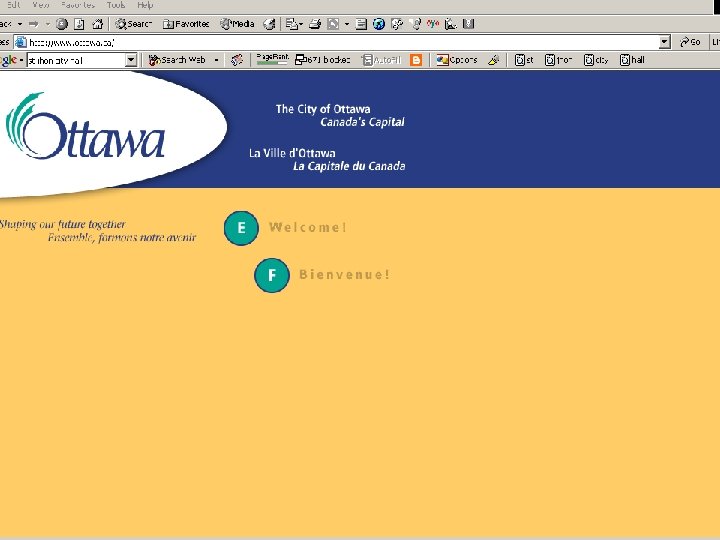This screenshot has height=540, width=720.
Task: Click the orange Blogger icon
Action: point(416,60)
